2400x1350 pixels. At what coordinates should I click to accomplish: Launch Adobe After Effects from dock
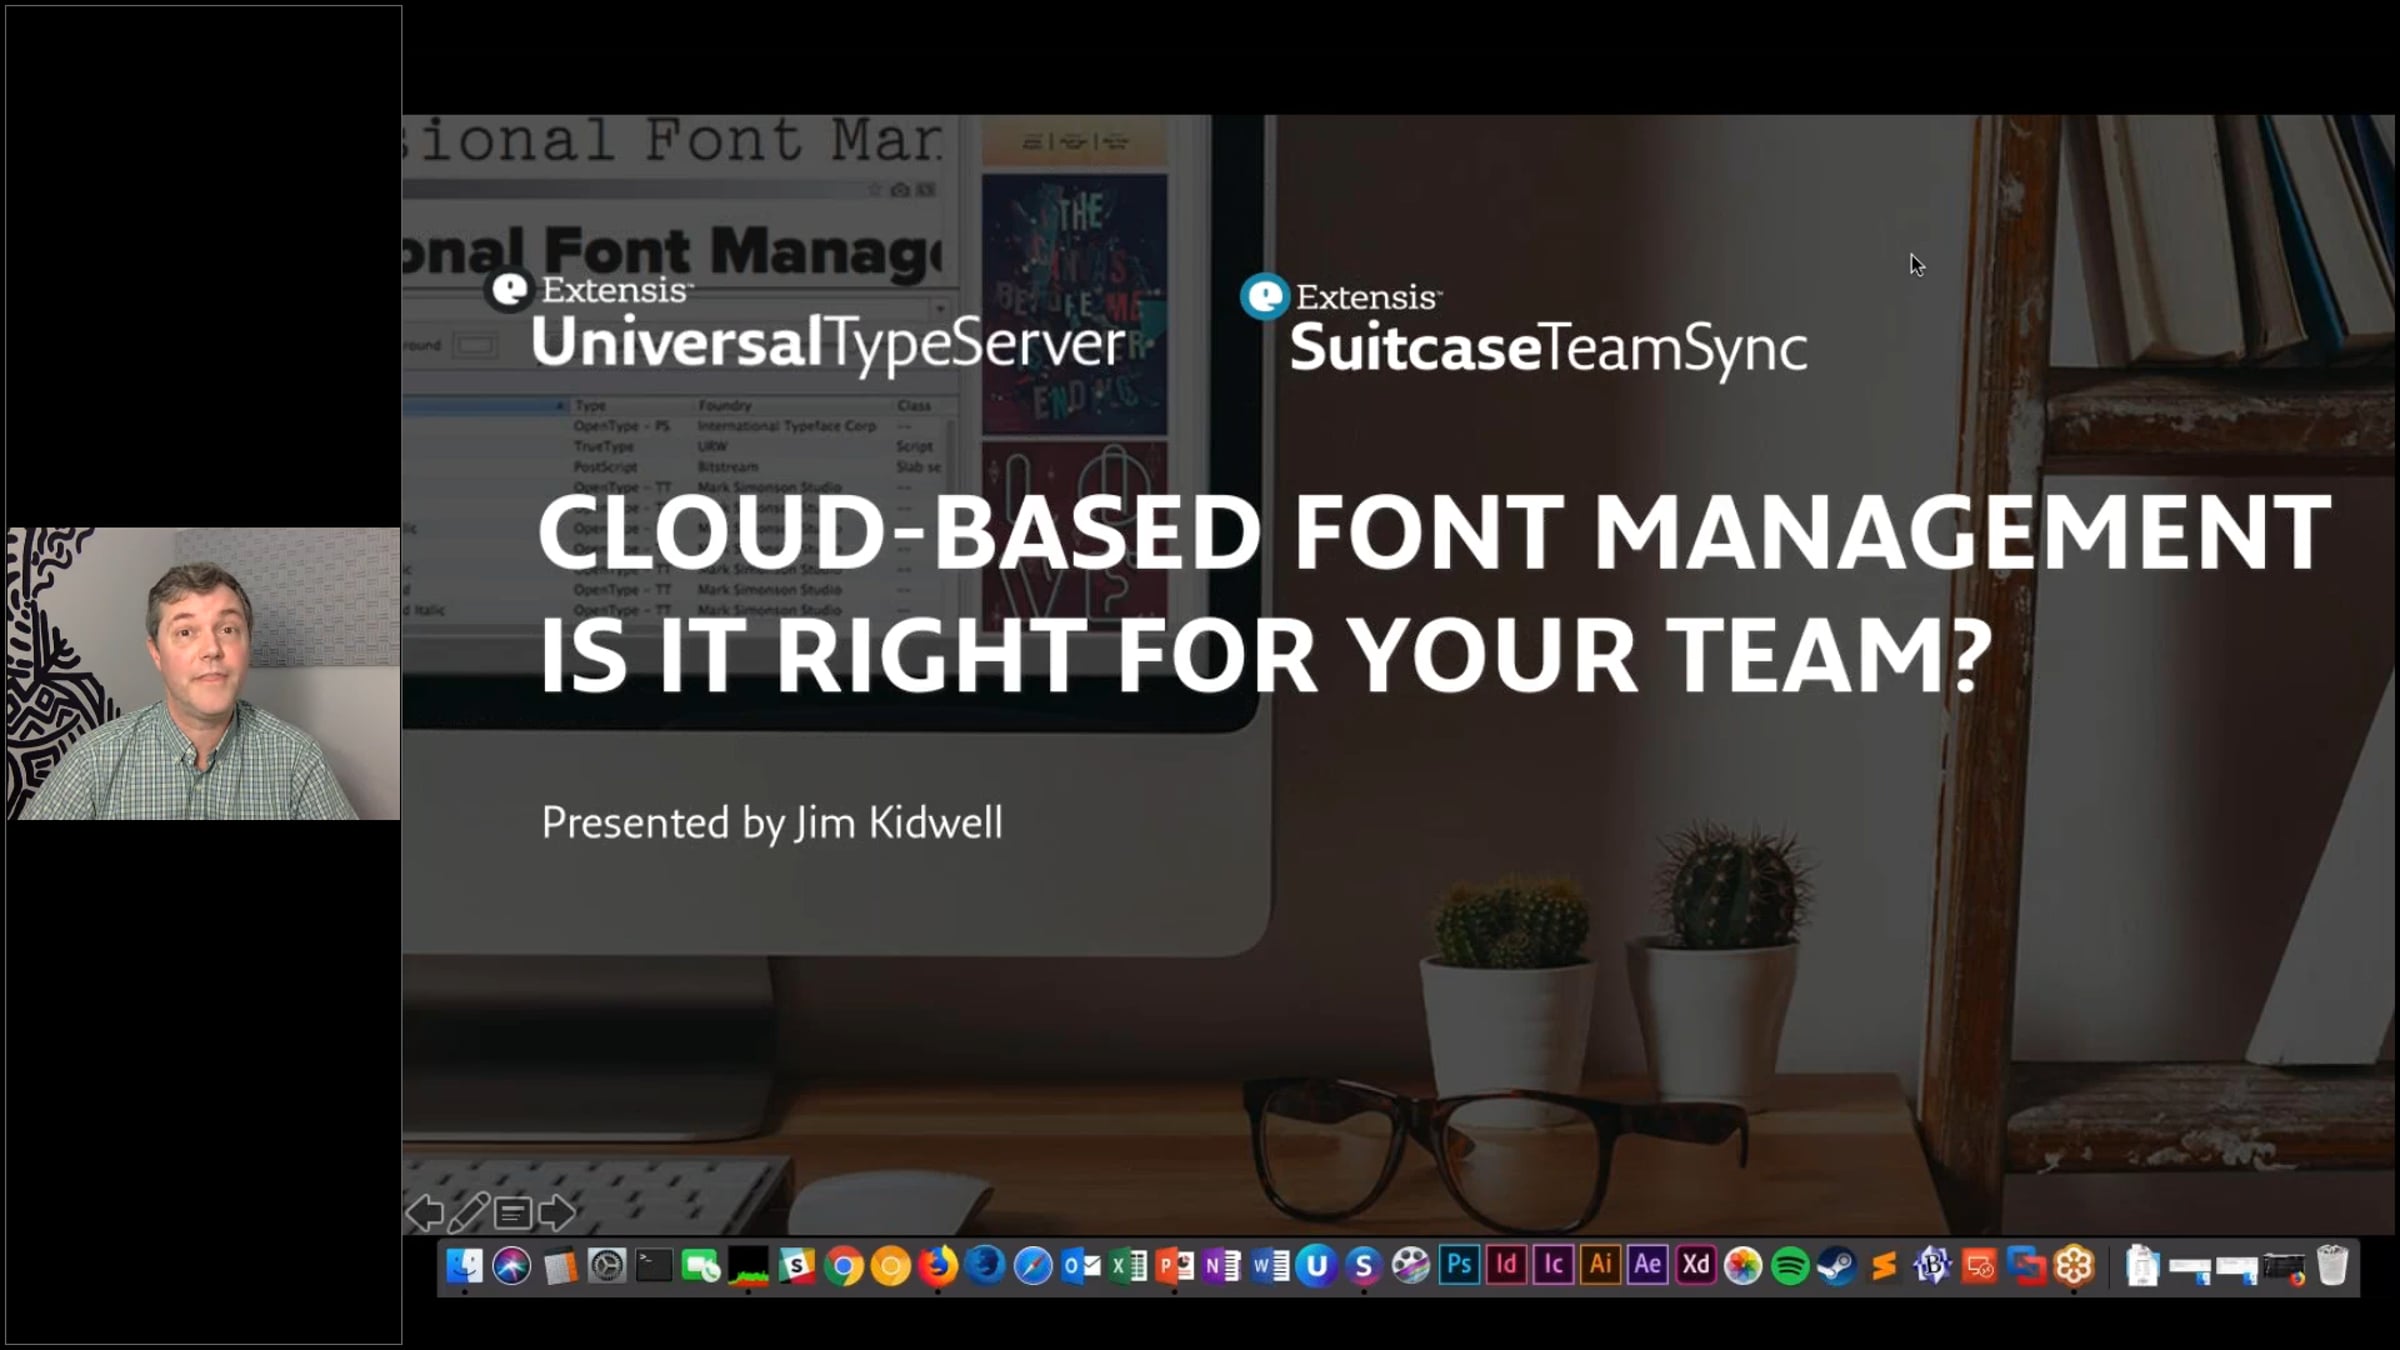(1648, 1266)
